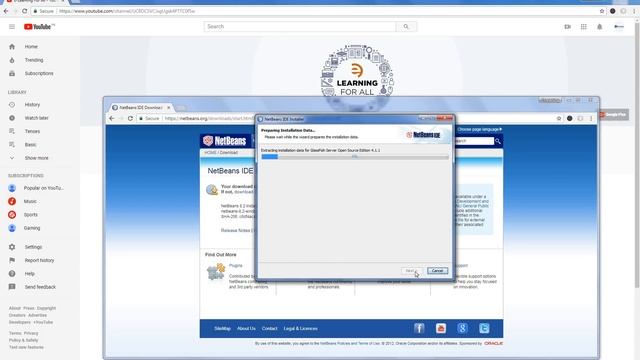Image resolution: width=640 pixels, height=360 pixels.
Task: Click the History clock icon
Action: tap(12, 105)
